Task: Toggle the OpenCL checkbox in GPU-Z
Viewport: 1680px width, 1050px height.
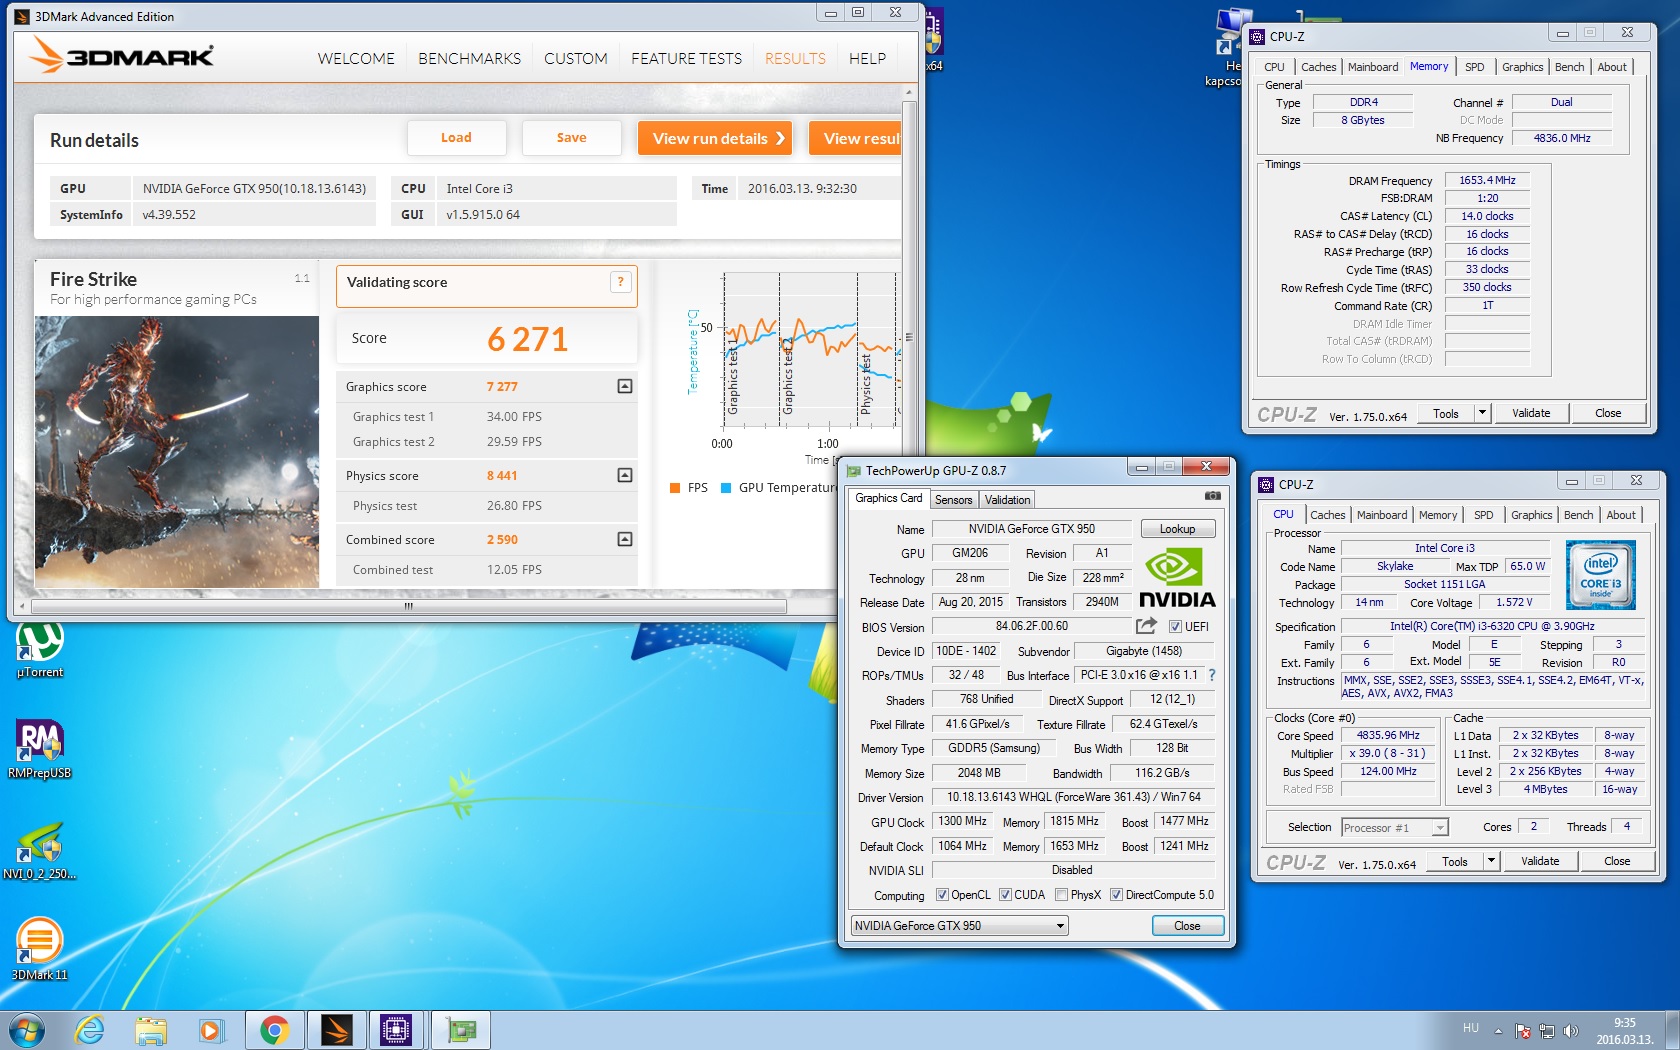Action: [x=941, y=895]
